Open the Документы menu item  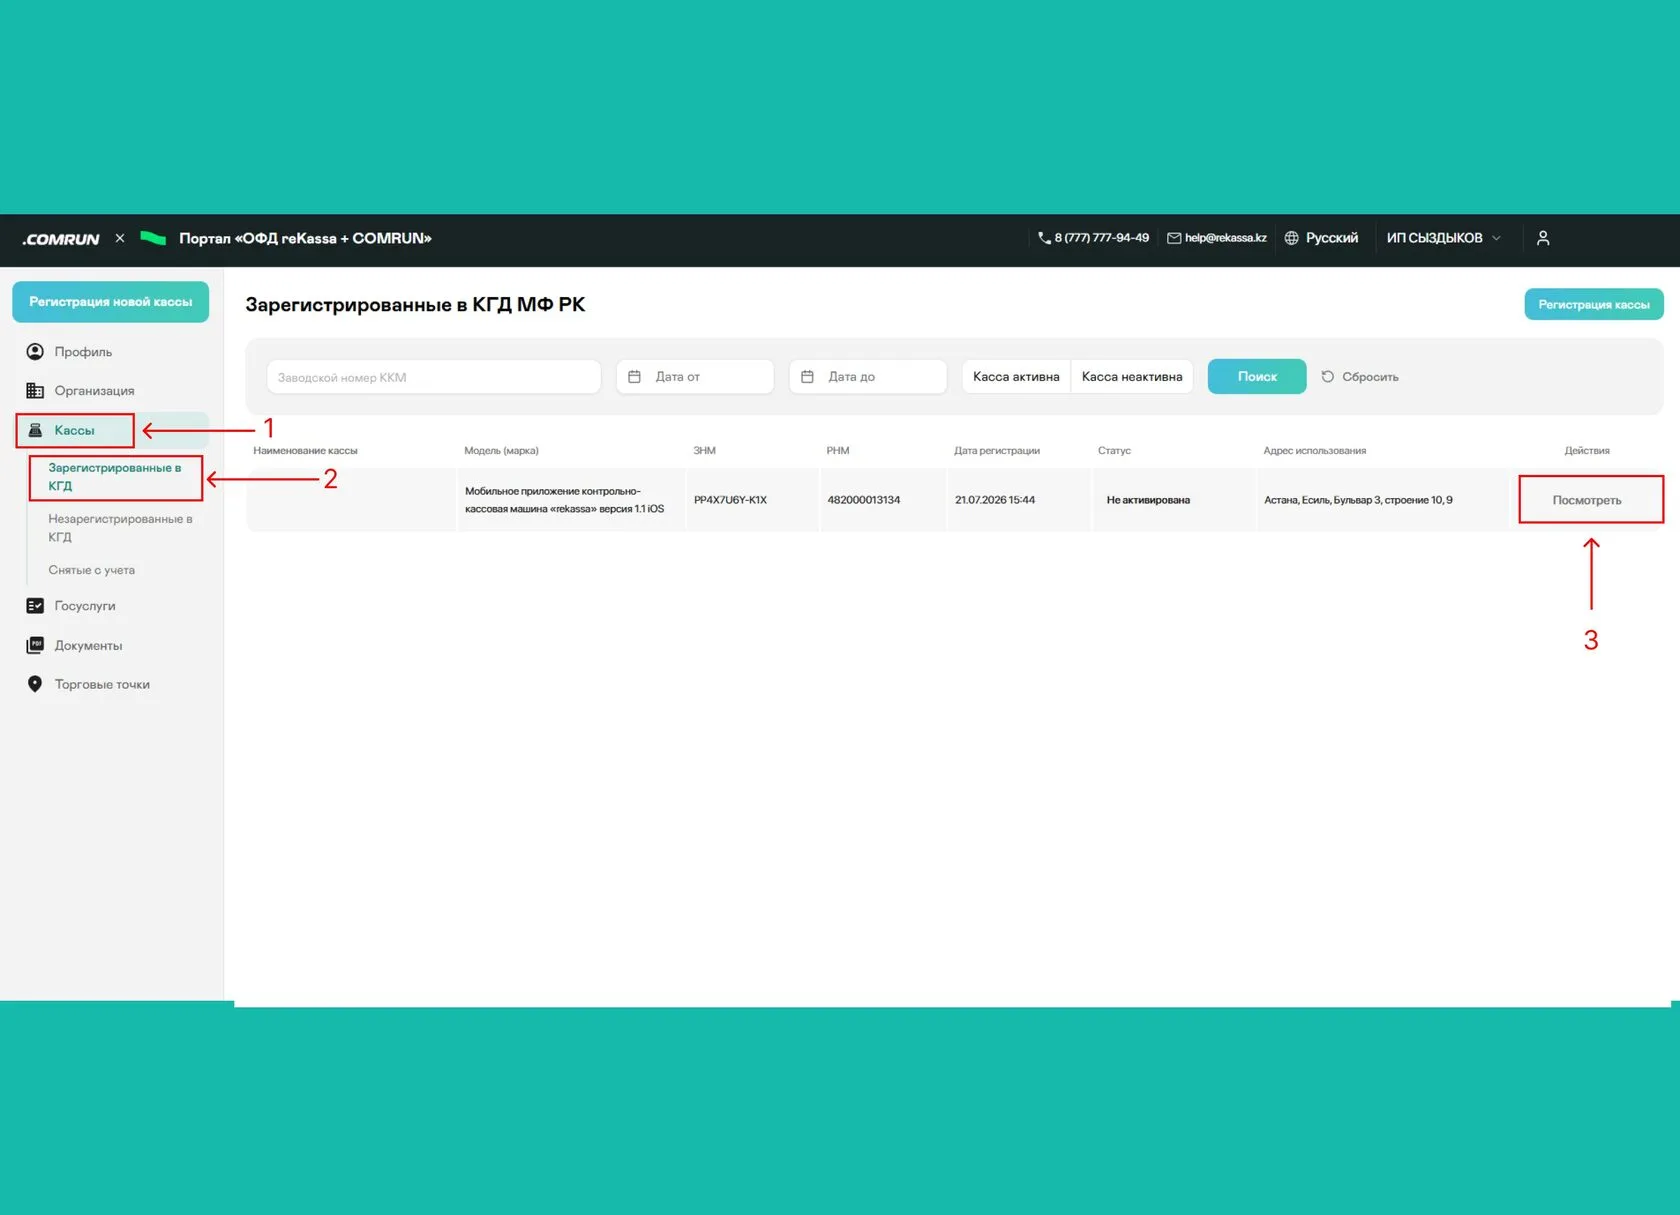point(88,646)
